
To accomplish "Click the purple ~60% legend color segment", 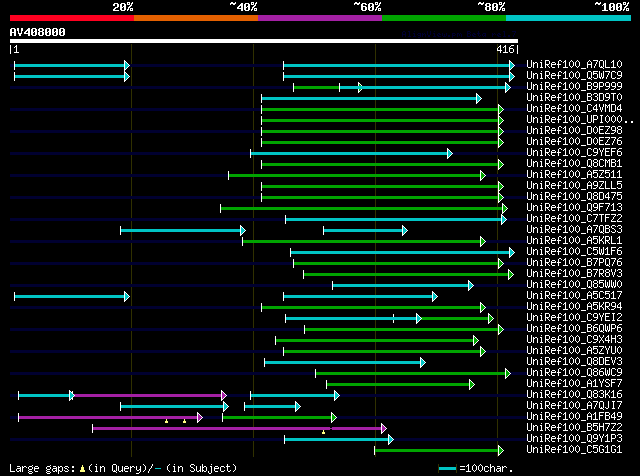I will tap(320, 18).
